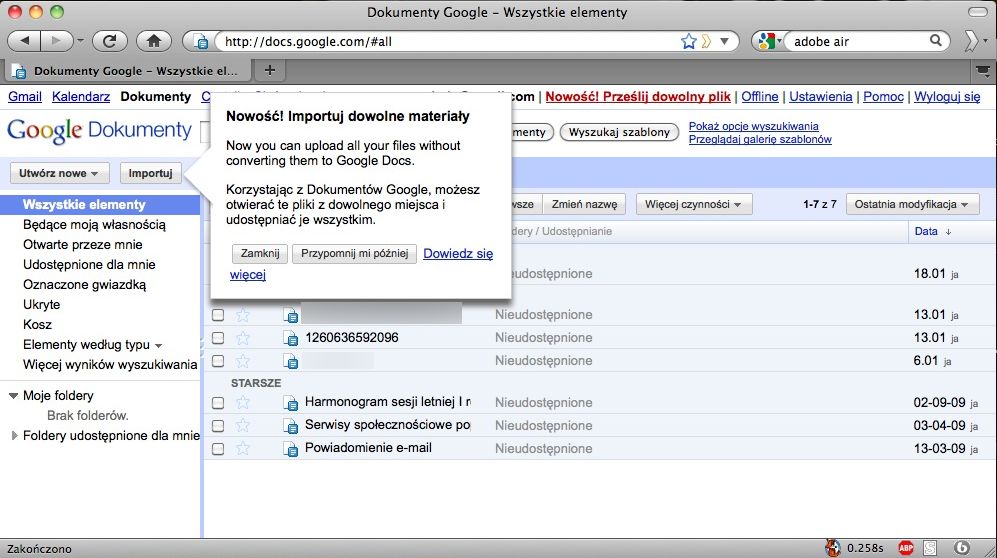Tick checkbox for Serwisy społecznościowe document

coord(218,426)
